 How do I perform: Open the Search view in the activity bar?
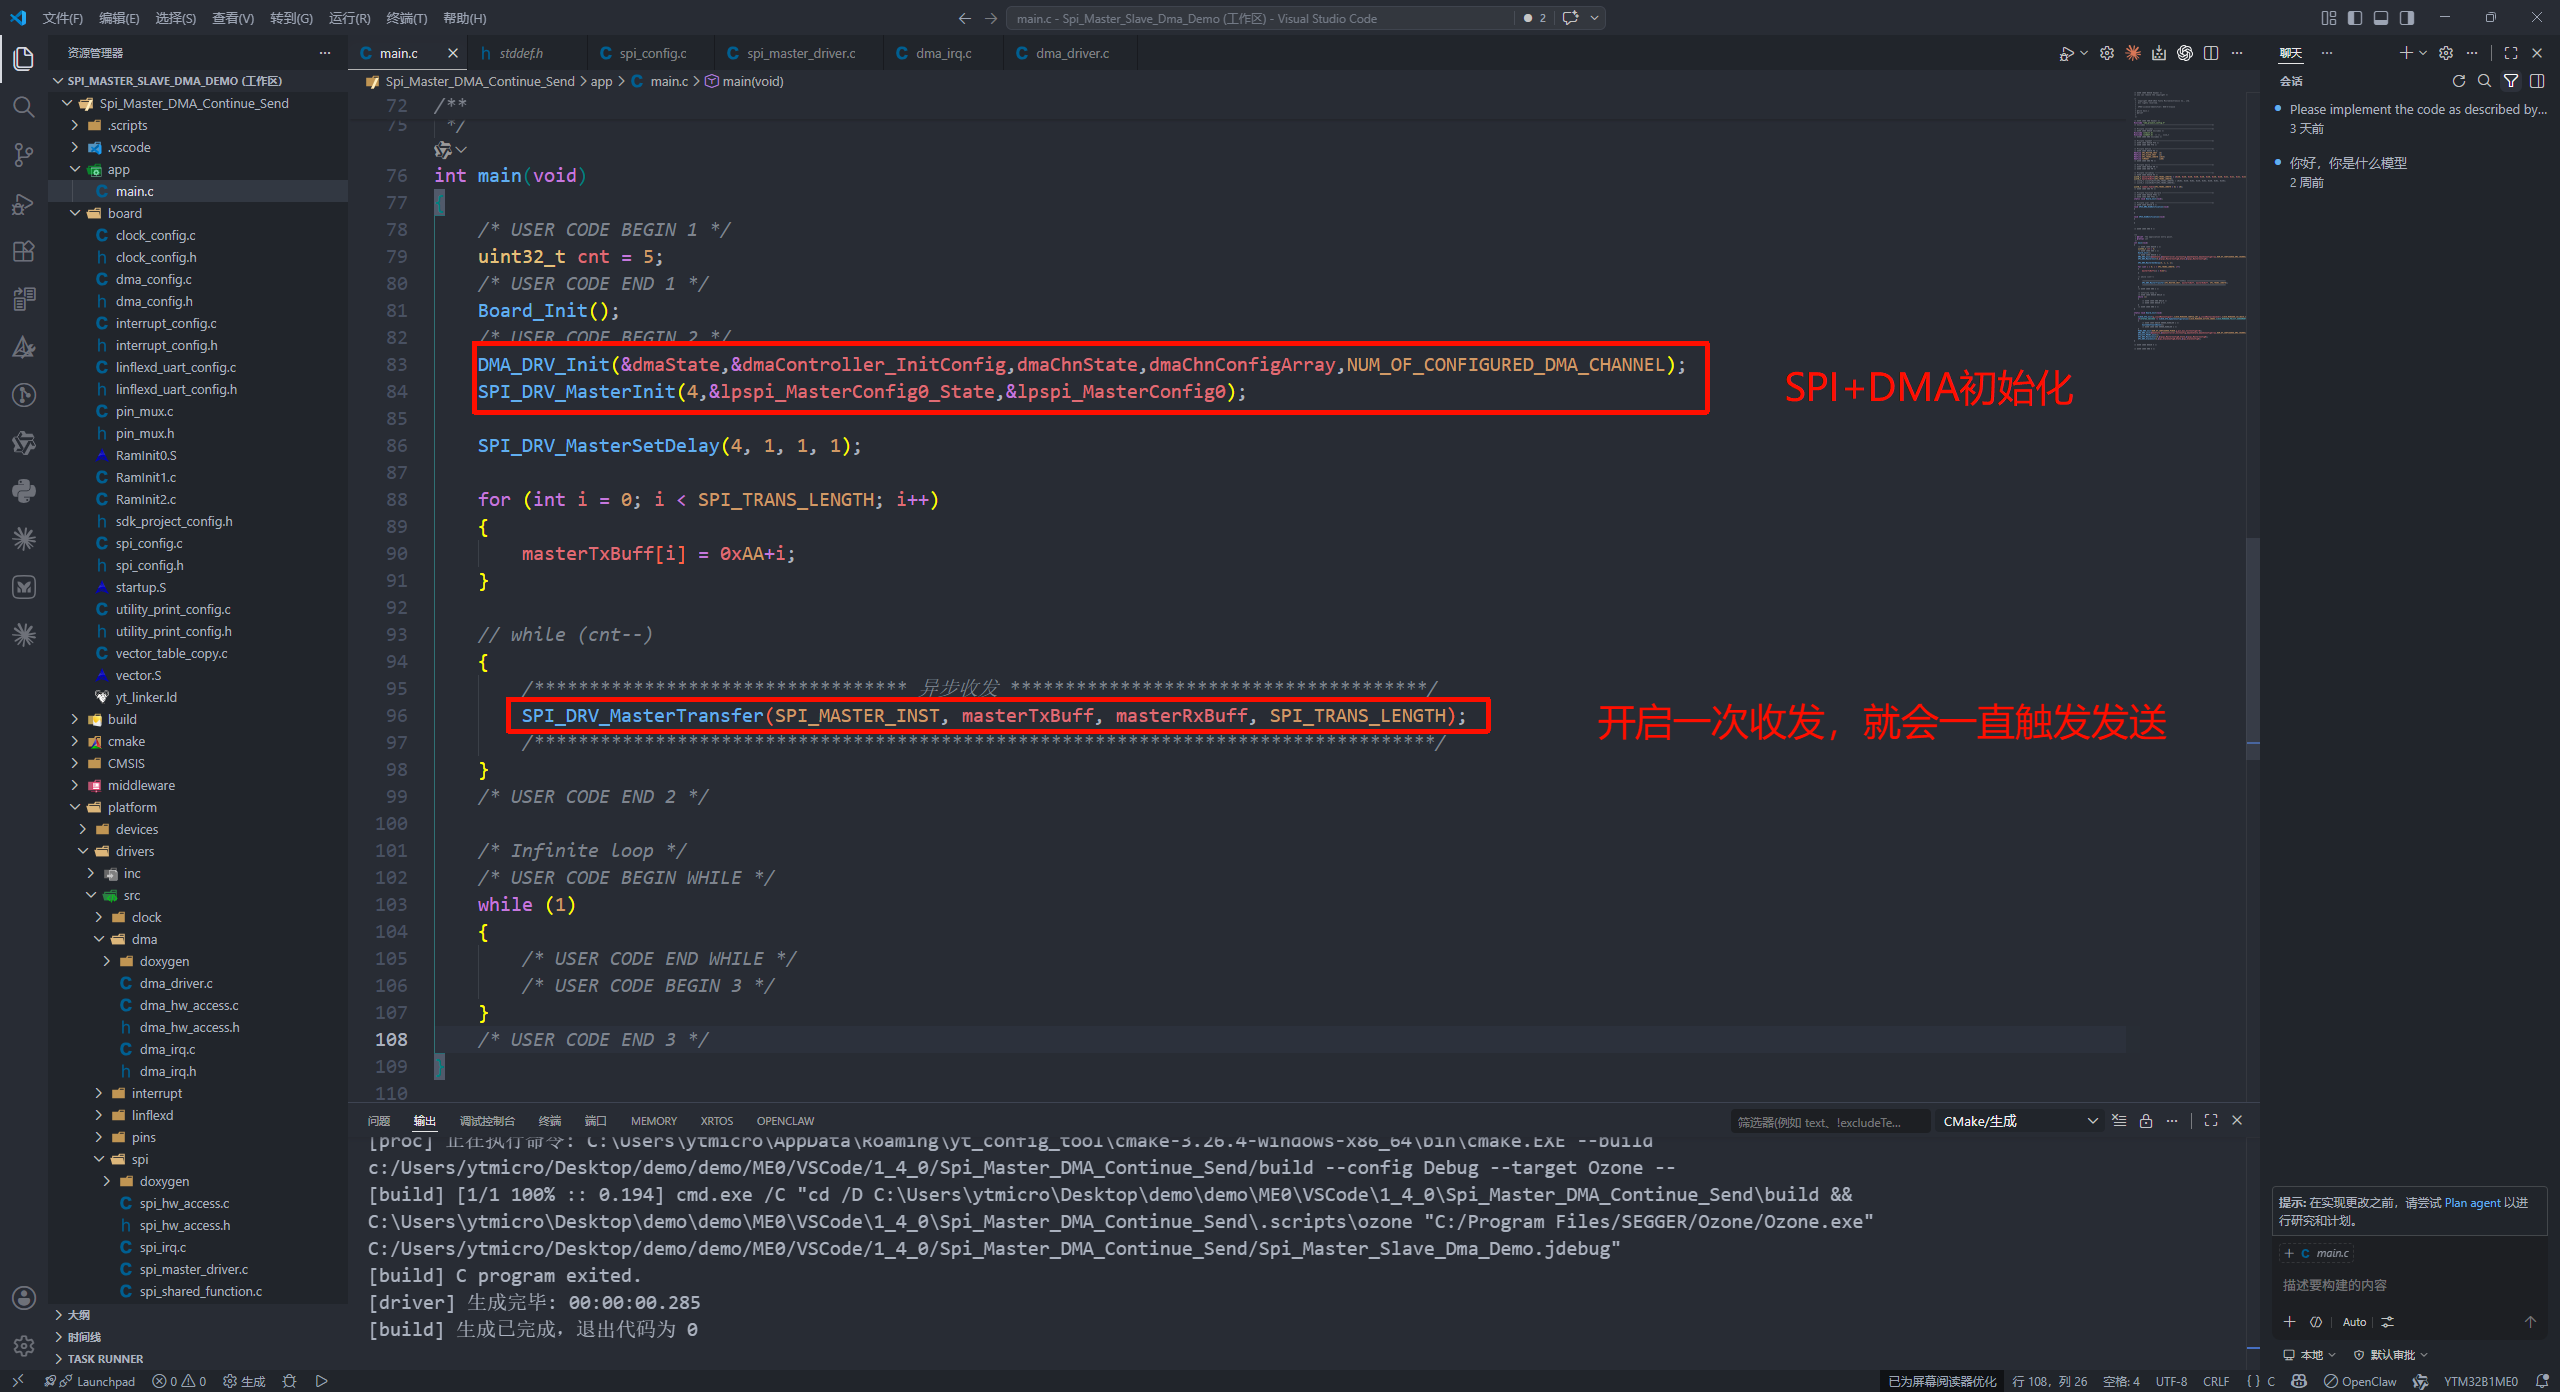[x=24, y=107]
